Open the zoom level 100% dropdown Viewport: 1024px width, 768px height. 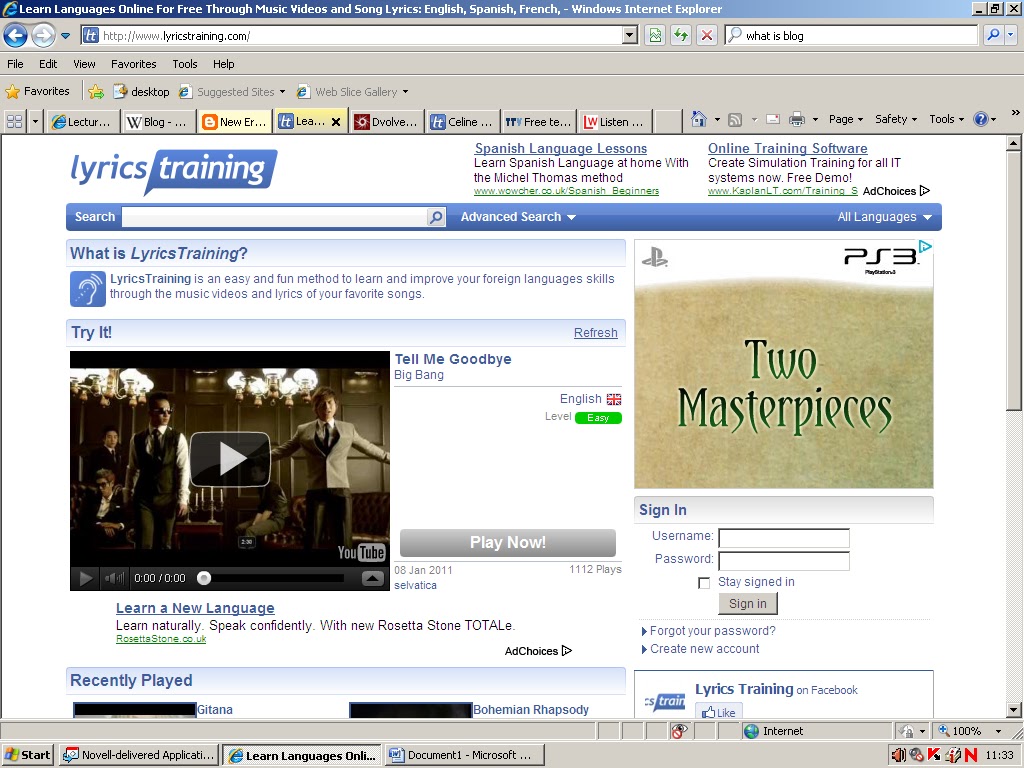coord(998,731)
